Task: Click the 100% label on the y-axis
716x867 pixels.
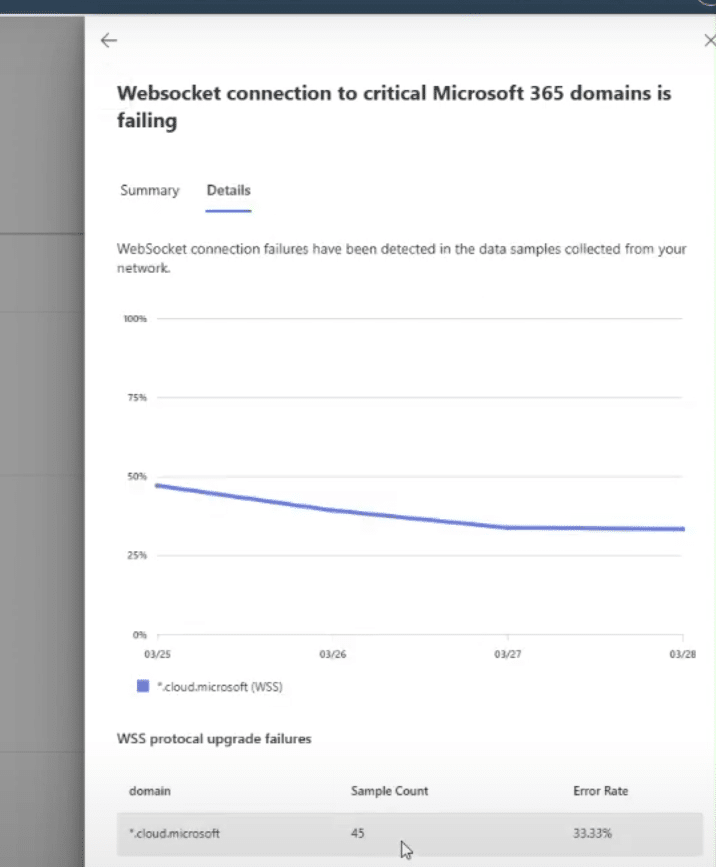Action: coord(135,319)
